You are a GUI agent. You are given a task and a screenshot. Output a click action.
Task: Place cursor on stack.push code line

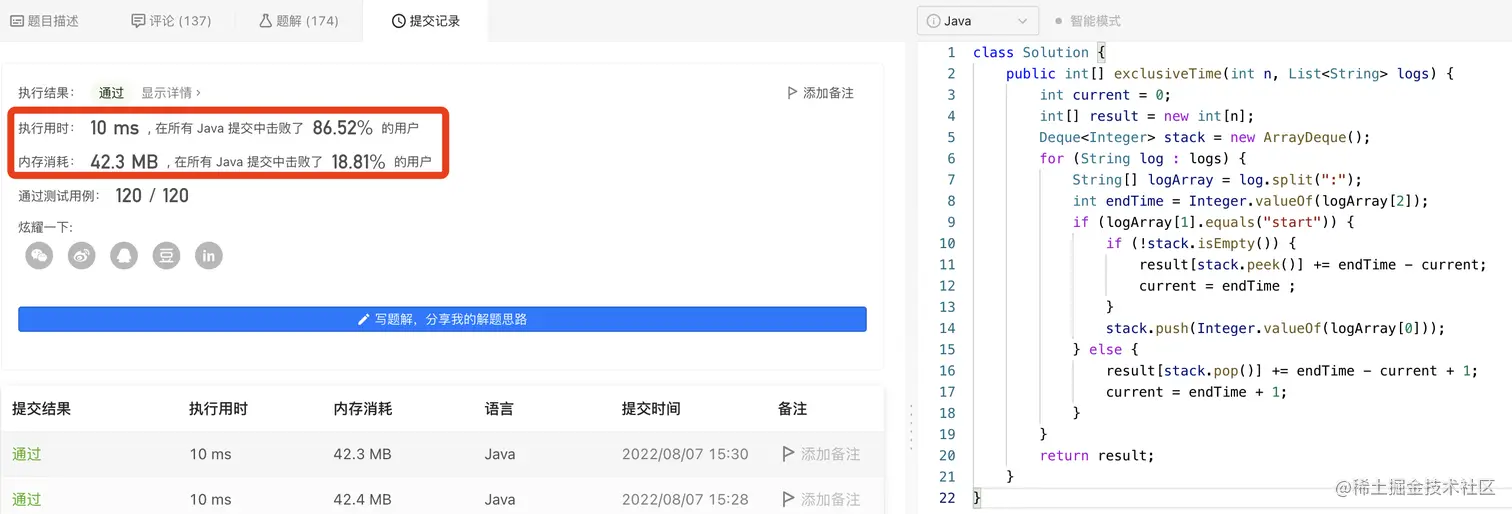point(1276,328)
